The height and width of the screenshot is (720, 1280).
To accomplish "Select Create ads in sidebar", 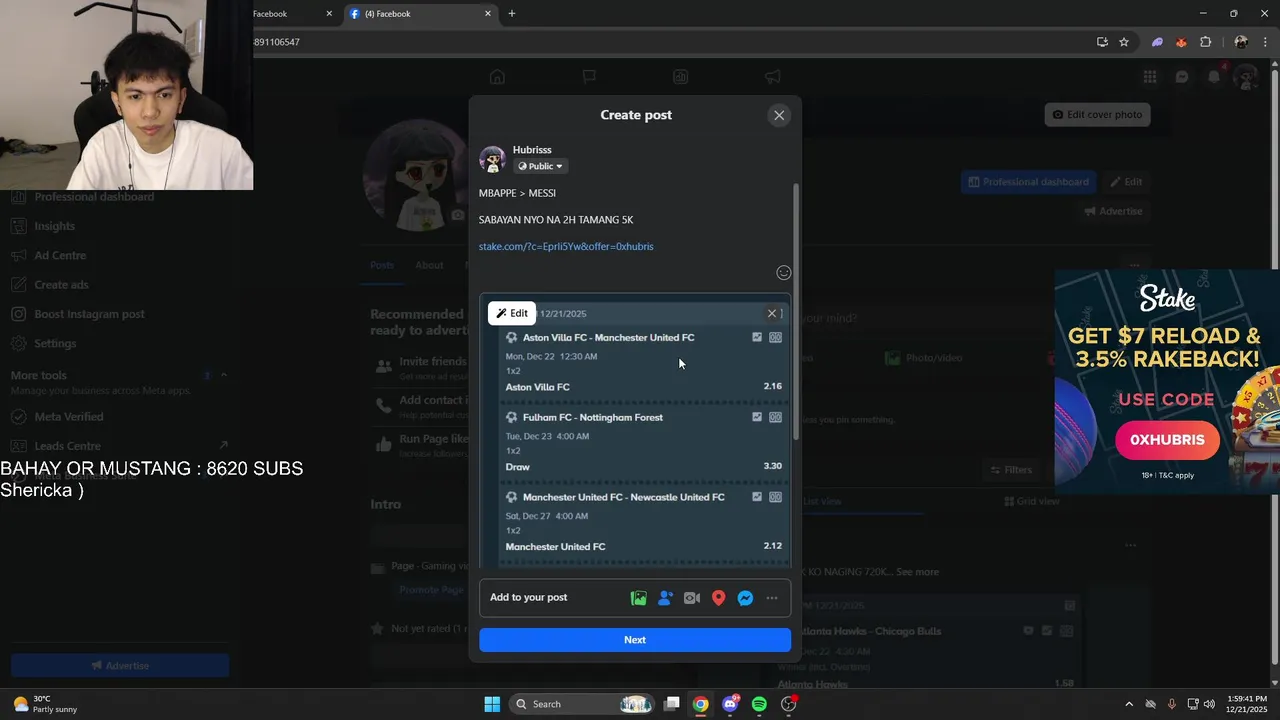I will (x=61, y=285).
